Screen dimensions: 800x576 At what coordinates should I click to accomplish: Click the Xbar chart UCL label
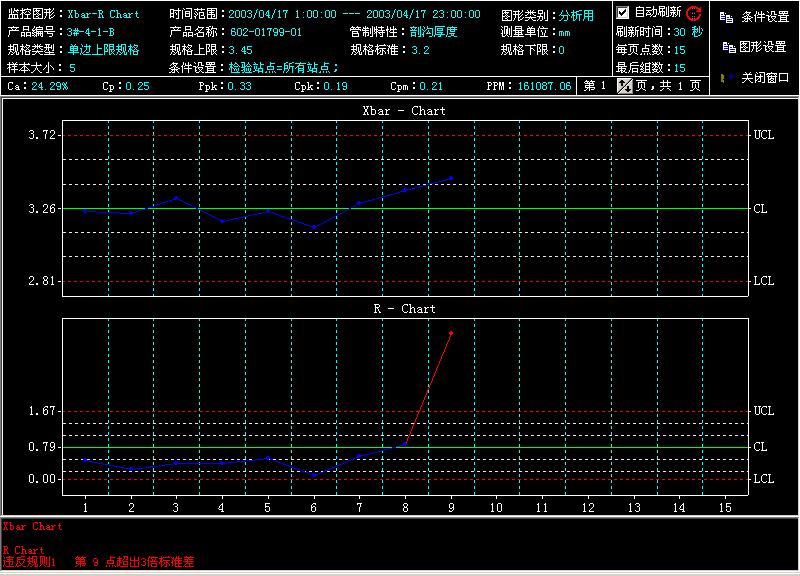(x=764, y=135)
